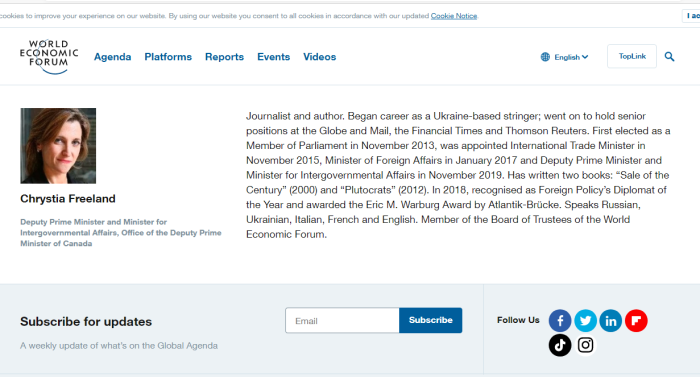Go to the Reports section
The width and height of the screenshot is (700, 377).
225,57
